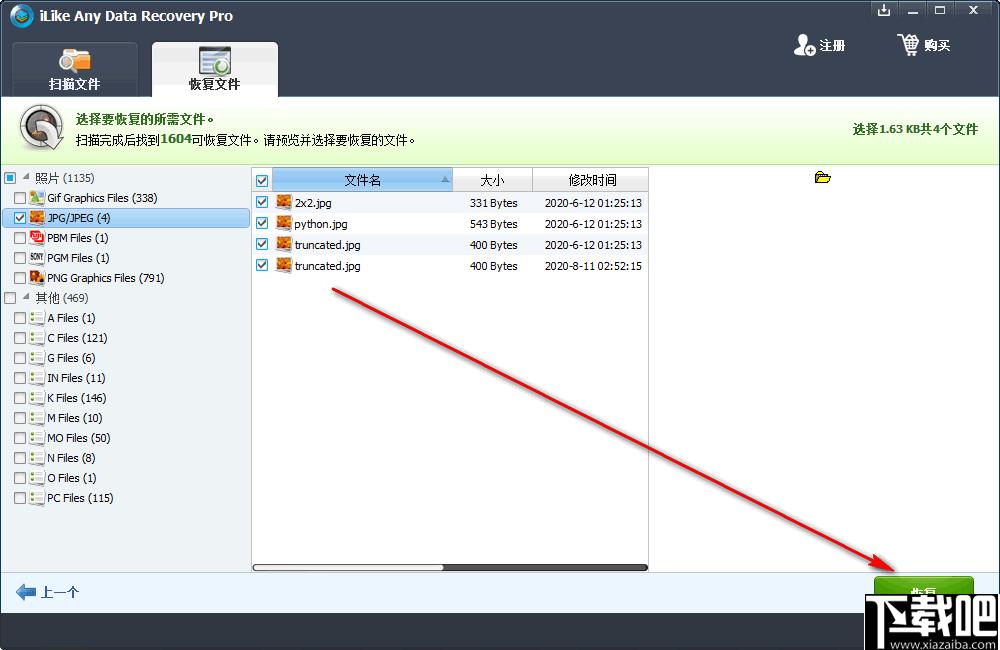
Task: Uncheck the python.jpg file checkbox
Action: (261, 223)
